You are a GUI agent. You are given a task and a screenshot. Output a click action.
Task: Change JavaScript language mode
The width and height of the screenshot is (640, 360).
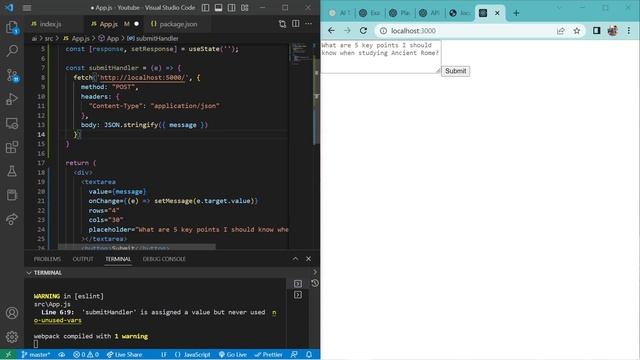[193, 355]
